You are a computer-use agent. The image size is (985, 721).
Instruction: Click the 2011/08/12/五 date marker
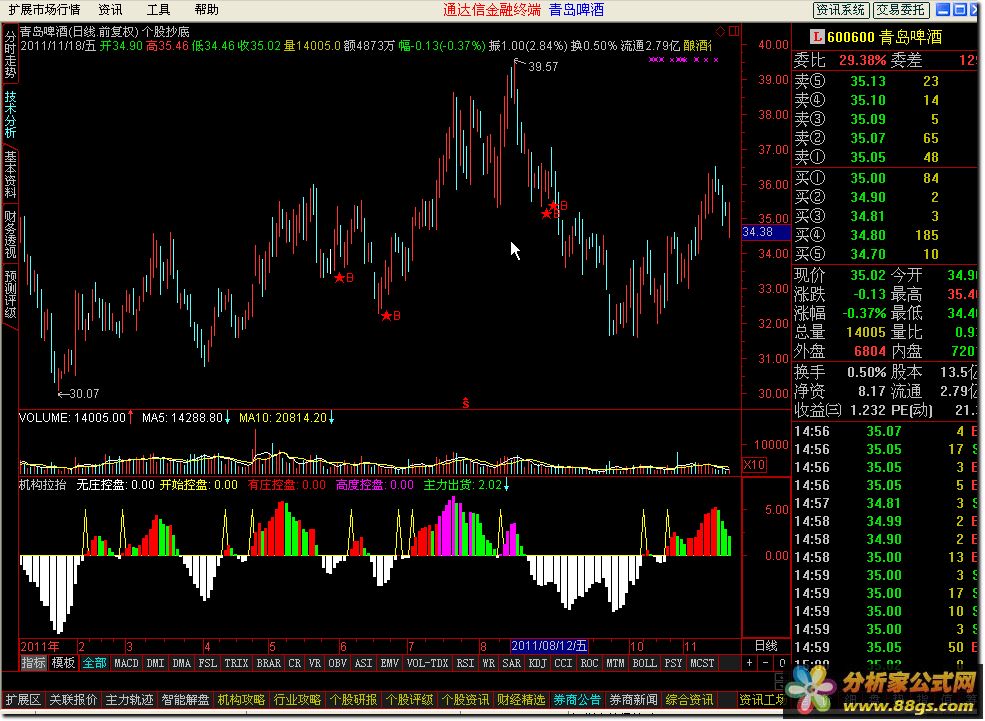point(550,646)
